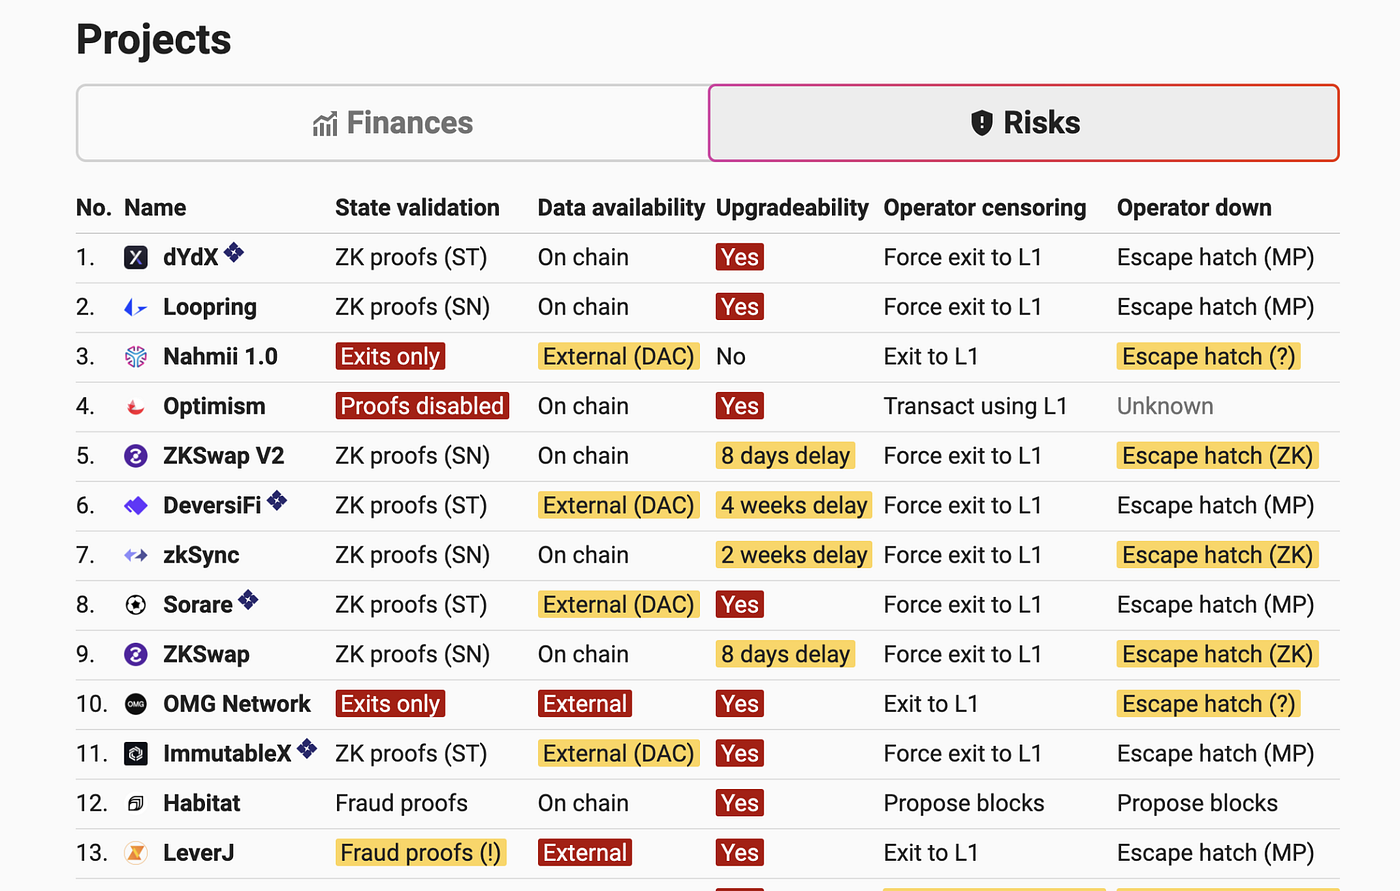Click the red Exits only badge for Nahmii
Image resolution: width=1400 pixels, height=891 pixels.
coord(390,357)
